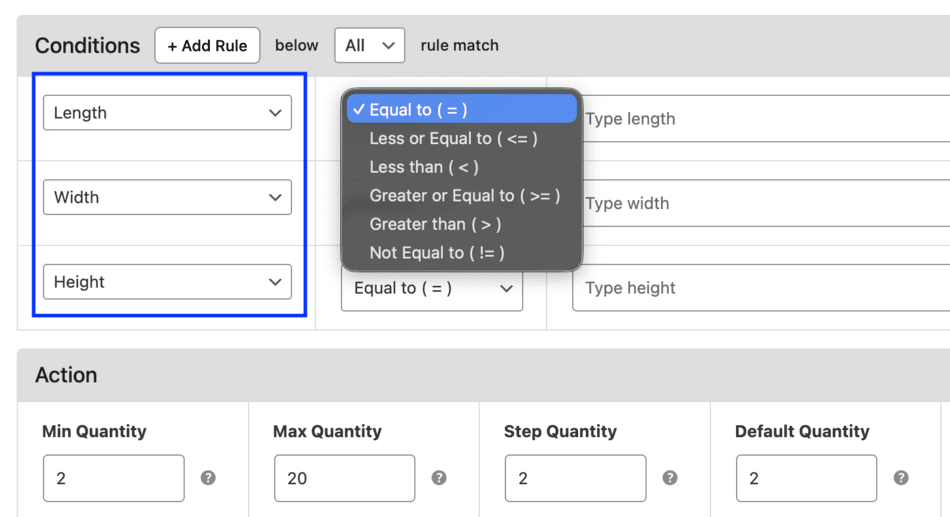Open the Width condition dropdown
Screen dimensions: 950x517
(x=167, y=197)
